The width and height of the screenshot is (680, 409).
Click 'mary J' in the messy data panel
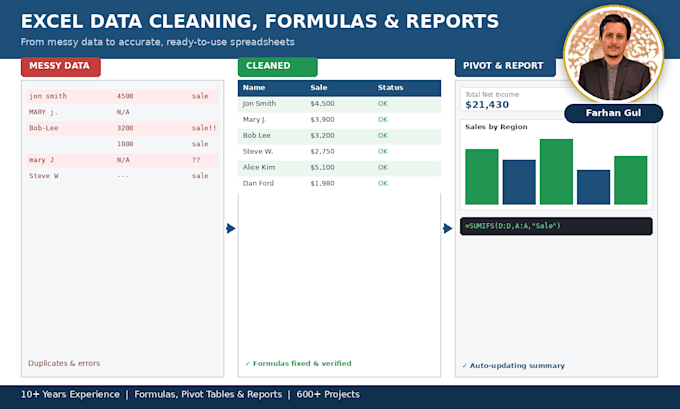41,160
